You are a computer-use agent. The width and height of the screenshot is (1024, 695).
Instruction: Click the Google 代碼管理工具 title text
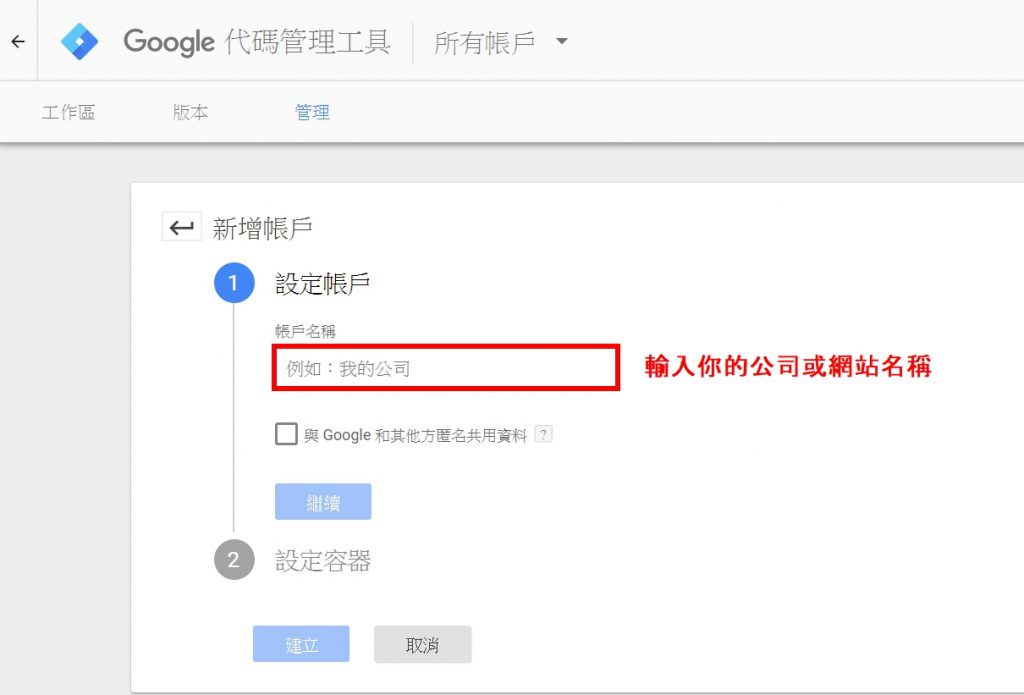coord(257,42)
